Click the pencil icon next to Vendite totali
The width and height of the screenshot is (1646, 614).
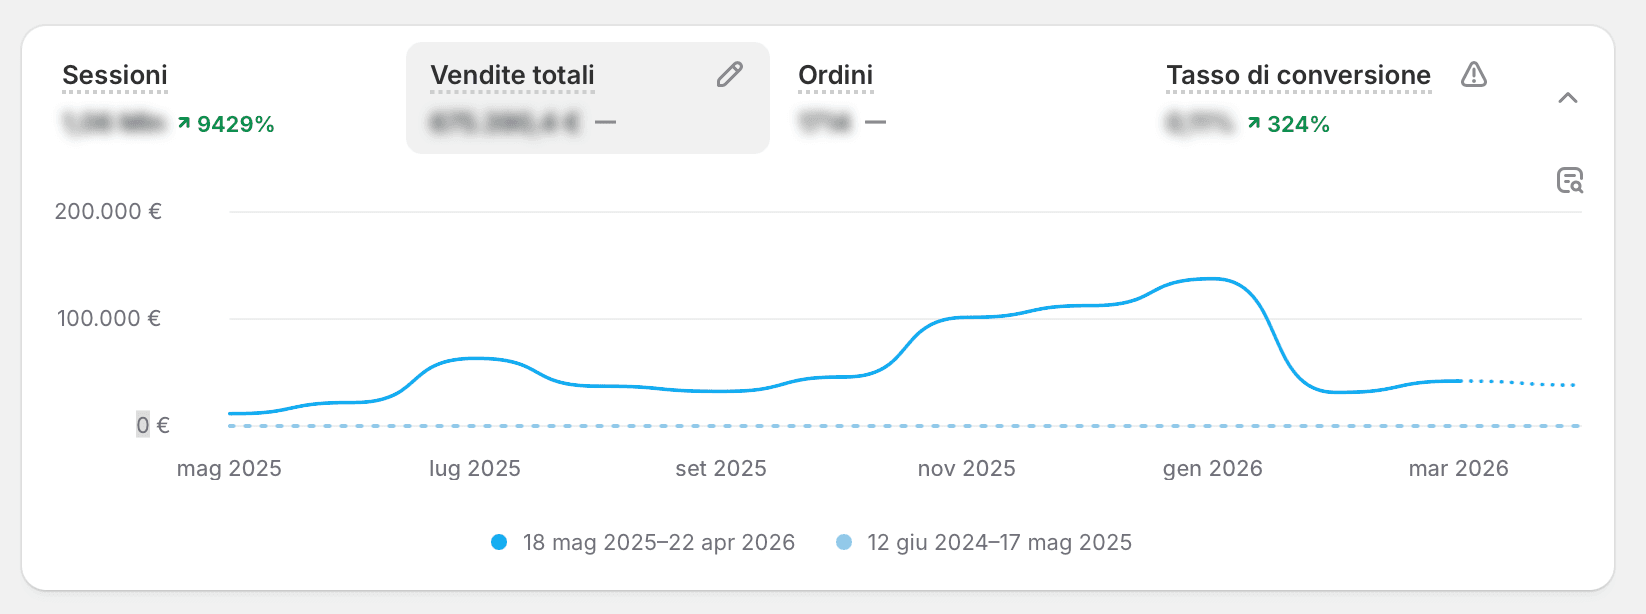pos(731,73)
